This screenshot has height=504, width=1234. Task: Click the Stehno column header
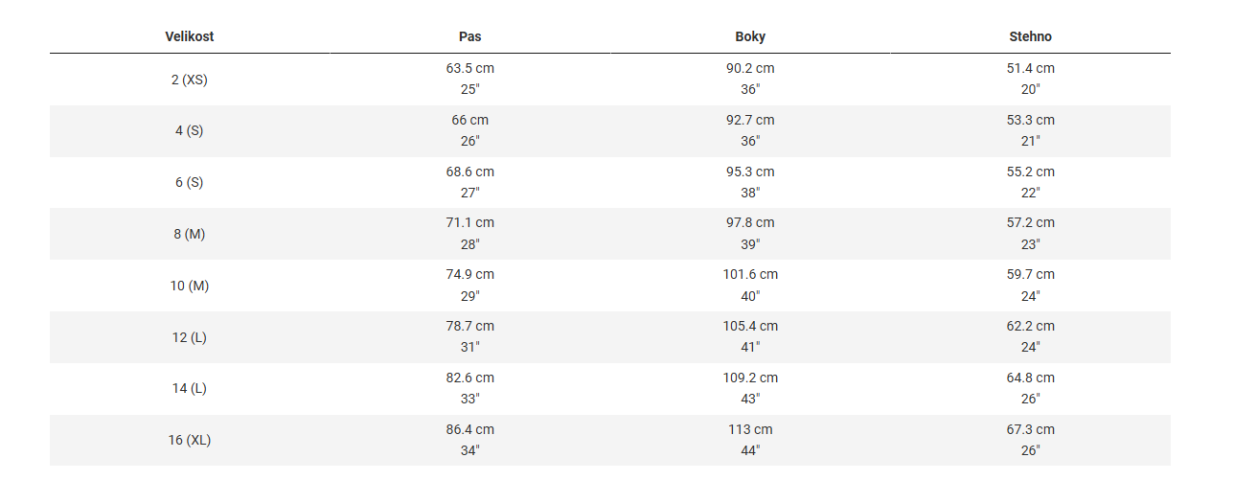click(1030, 37)
